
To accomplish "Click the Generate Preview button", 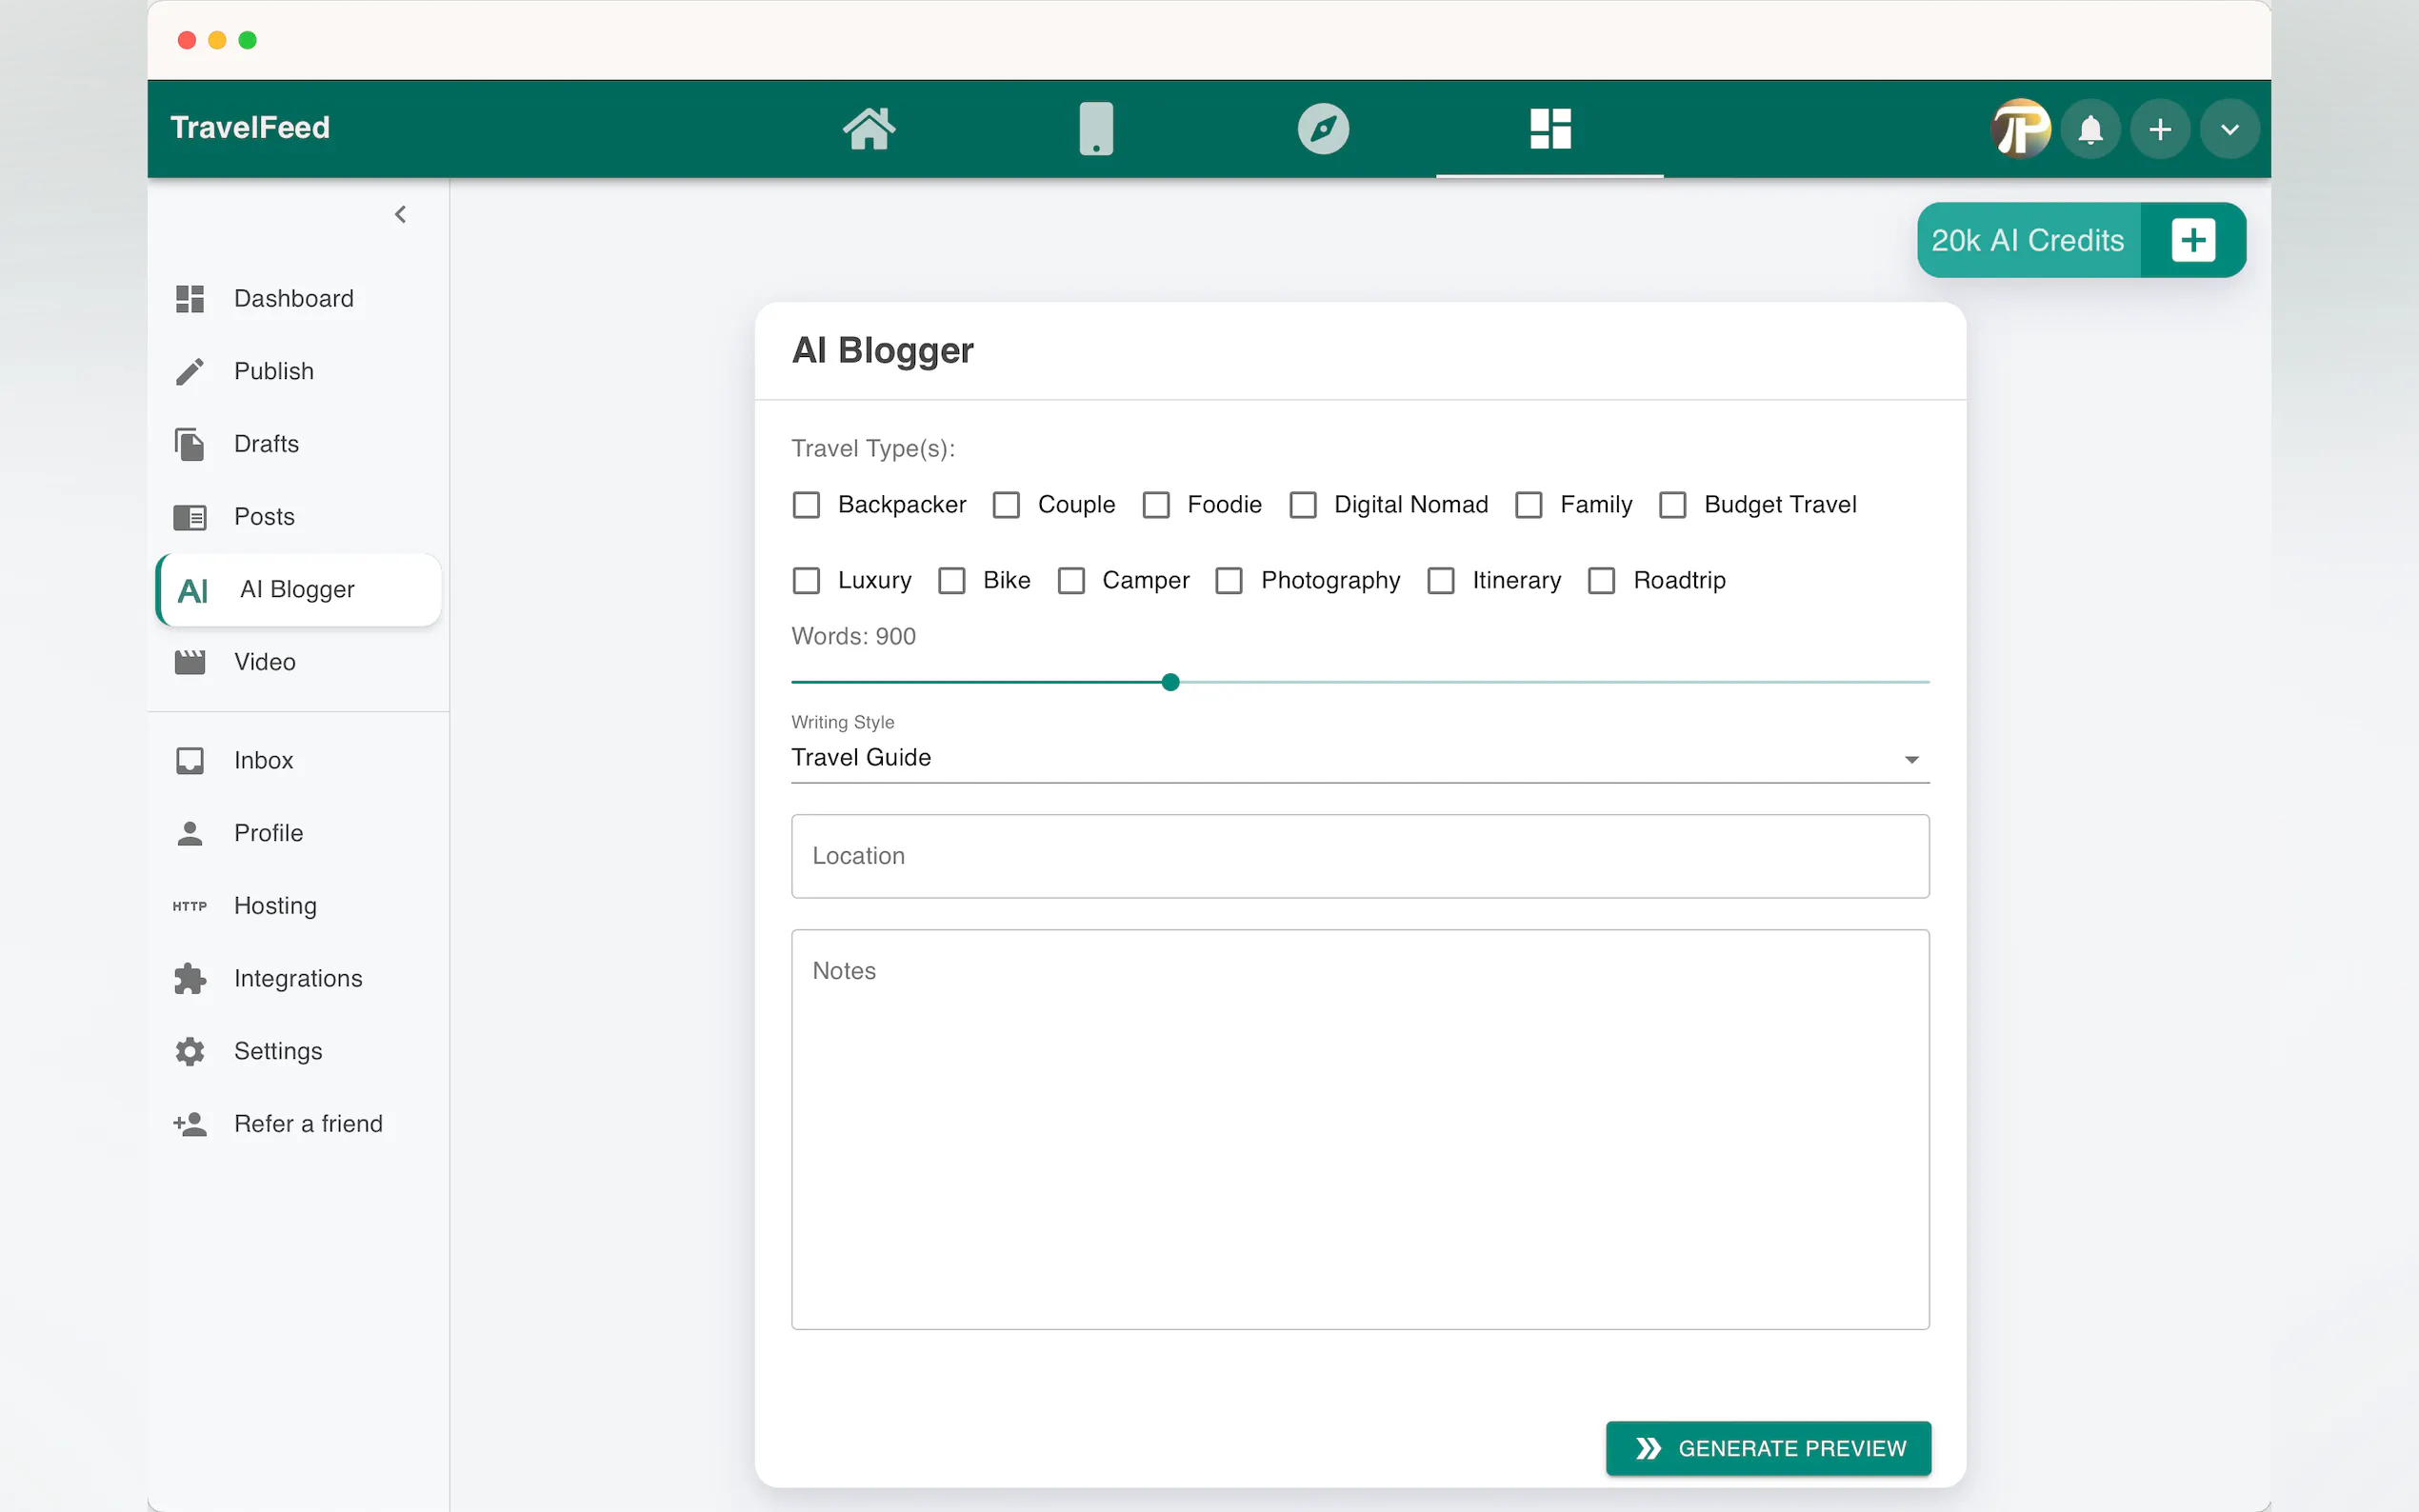I will [1767, 1448].
